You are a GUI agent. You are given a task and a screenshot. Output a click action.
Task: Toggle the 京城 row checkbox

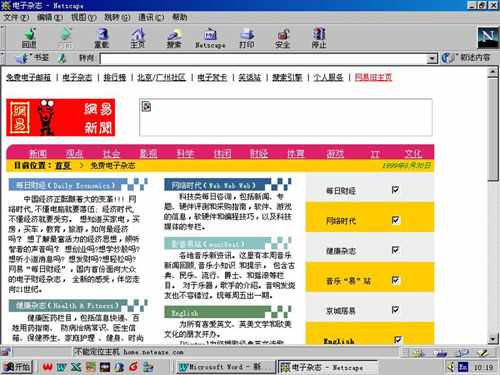[x=395, y=310]
